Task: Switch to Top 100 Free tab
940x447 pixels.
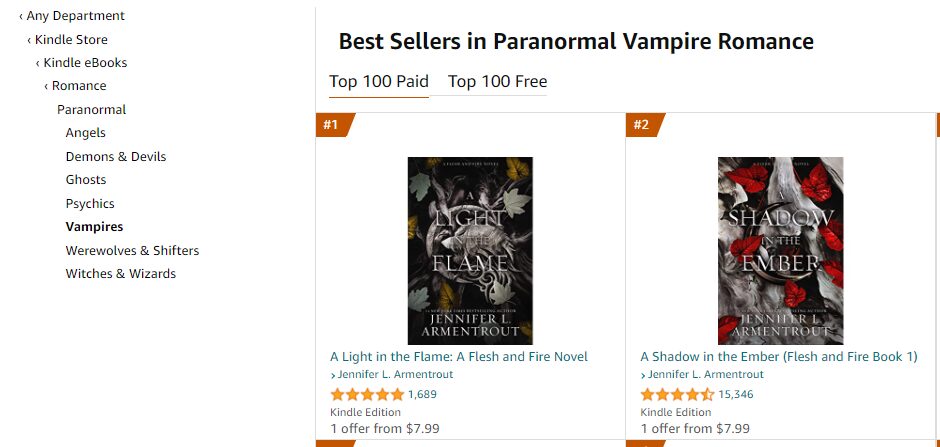Action: pyautogui.click(x=497, y=81)
